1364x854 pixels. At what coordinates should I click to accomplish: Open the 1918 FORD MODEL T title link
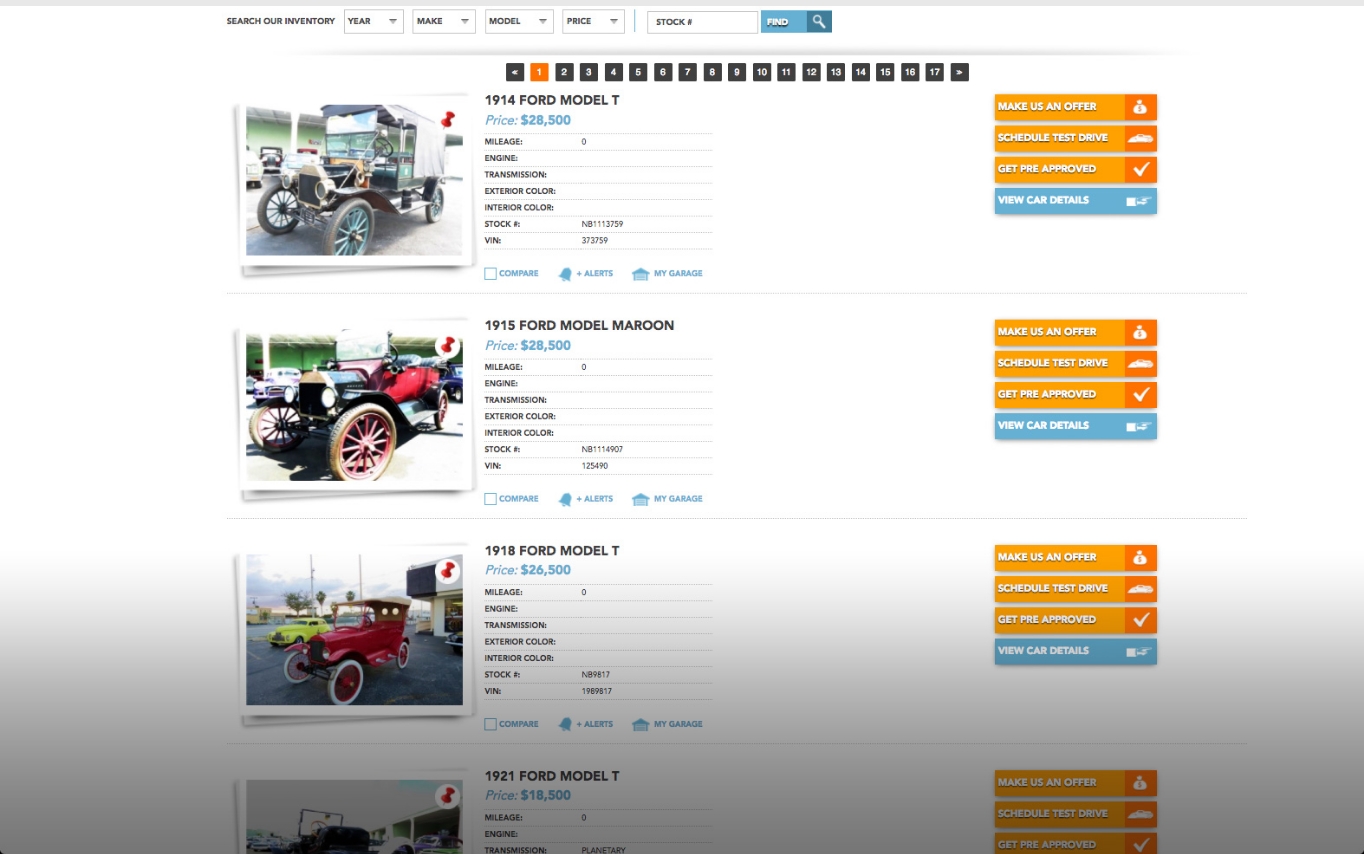(x=552, y=550)
